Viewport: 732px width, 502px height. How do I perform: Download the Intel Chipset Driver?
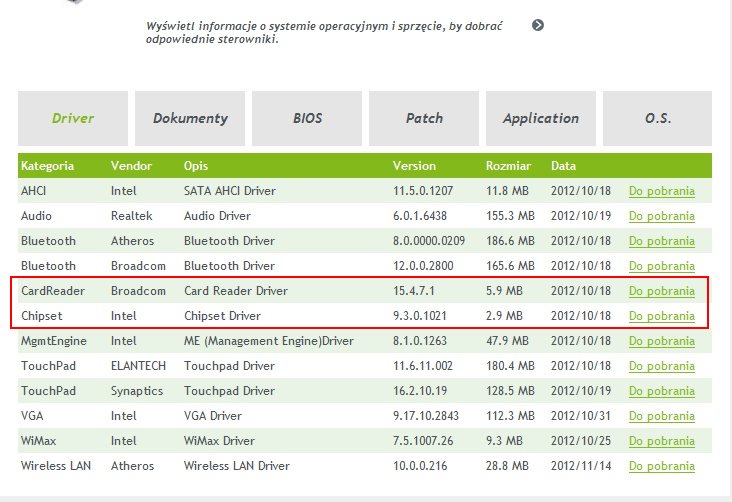click(662, 316)
